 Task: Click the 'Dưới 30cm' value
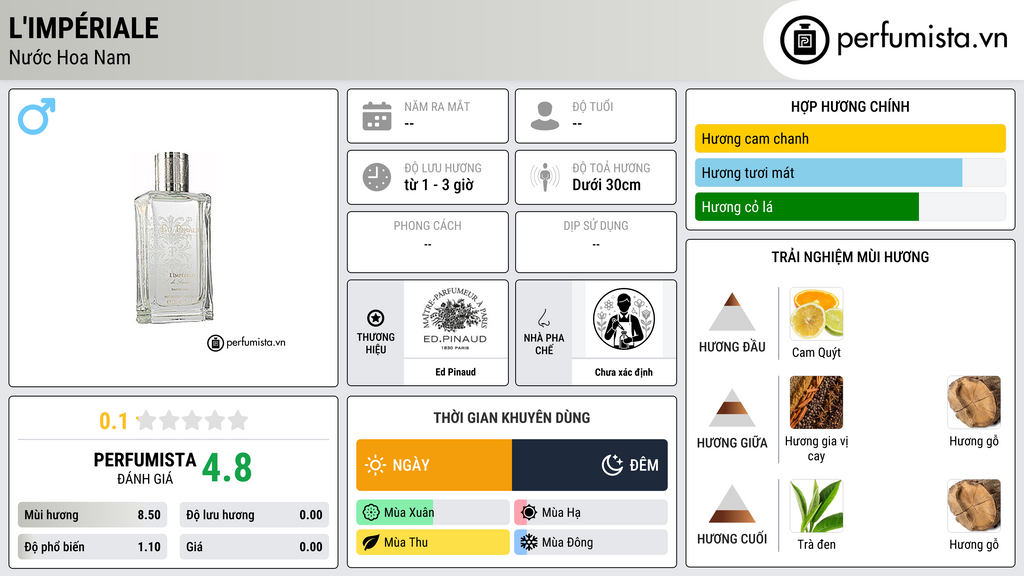coord(606,185)
